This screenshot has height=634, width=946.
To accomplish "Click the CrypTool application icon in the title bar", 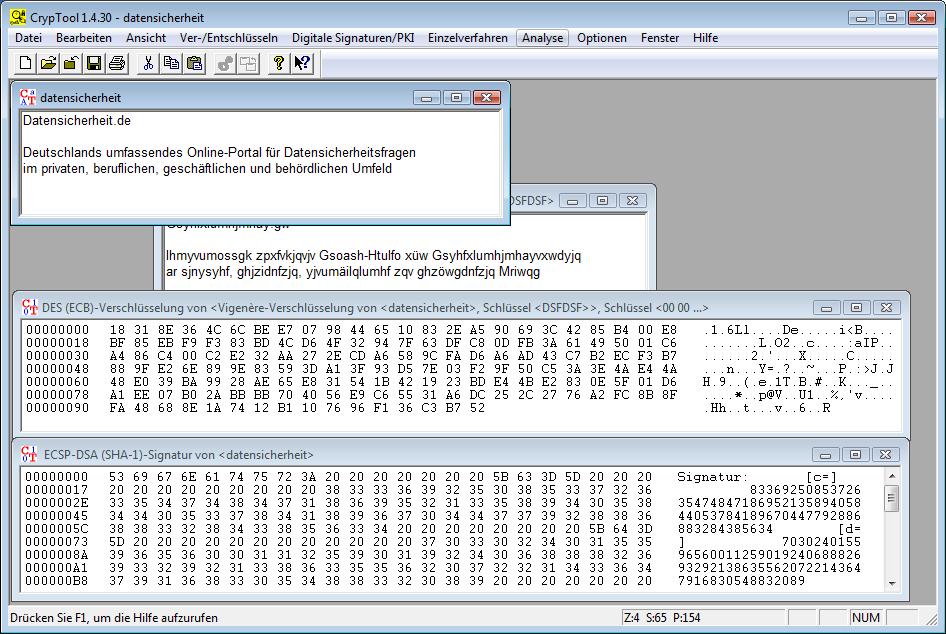I will (x=18, y=17).
